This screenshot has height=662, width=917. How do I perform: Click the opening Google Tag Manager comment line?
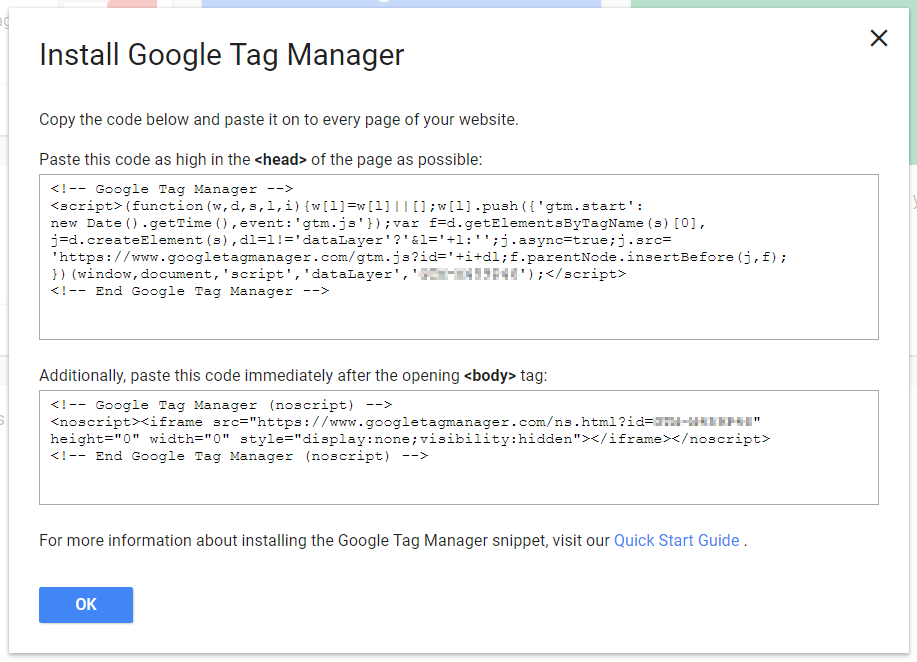click(171, 189)
